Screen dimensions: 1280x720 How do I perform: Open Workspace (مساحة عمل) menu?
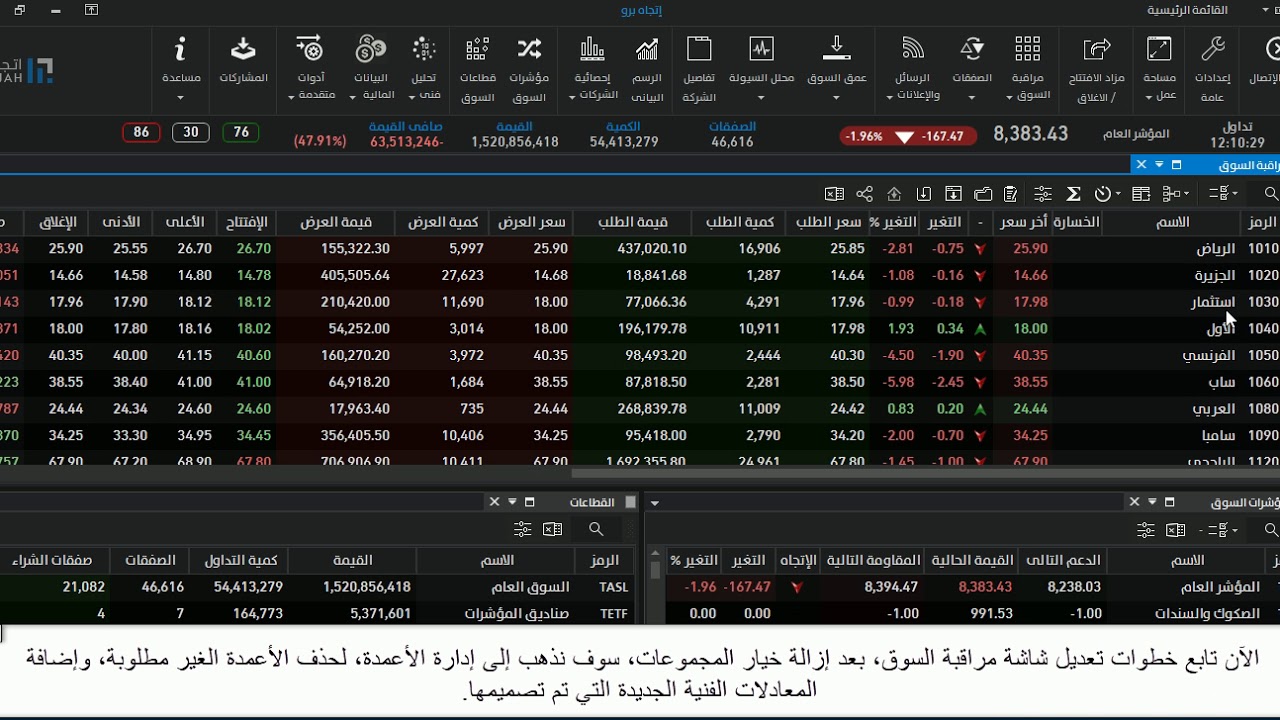(x=1159, y=68)
